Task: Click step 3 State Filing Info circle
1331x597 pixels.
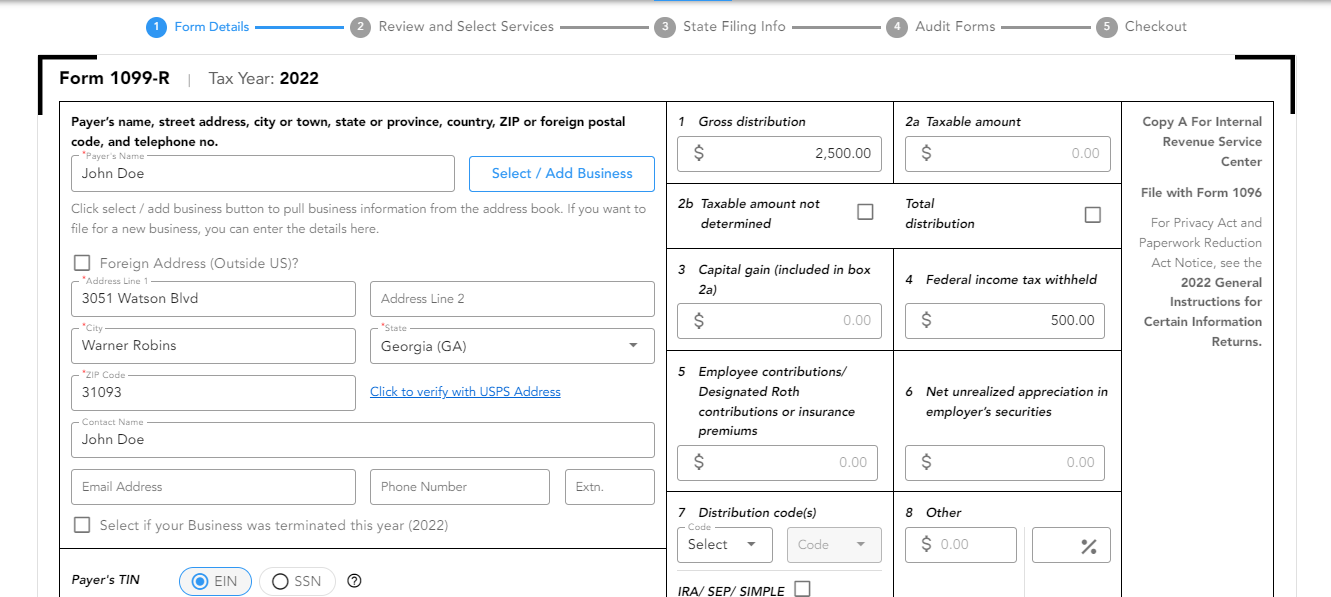Action: pos(665,27)
